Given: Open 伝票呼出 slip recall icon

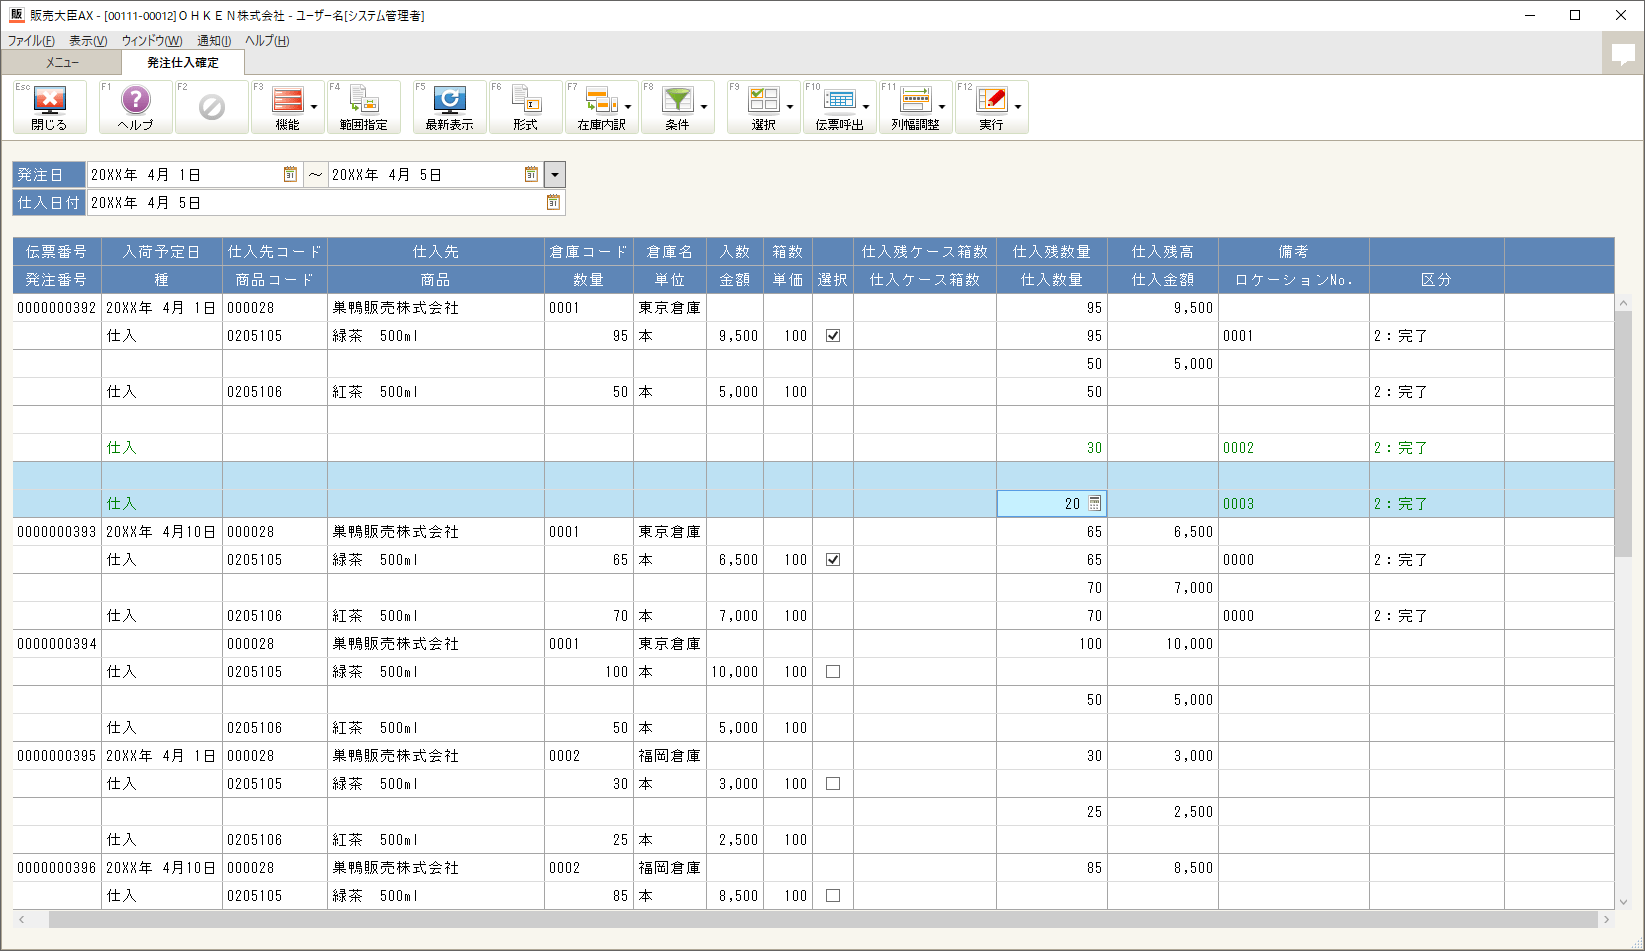Looking at the screenshot, I should (x=840, y=107).
